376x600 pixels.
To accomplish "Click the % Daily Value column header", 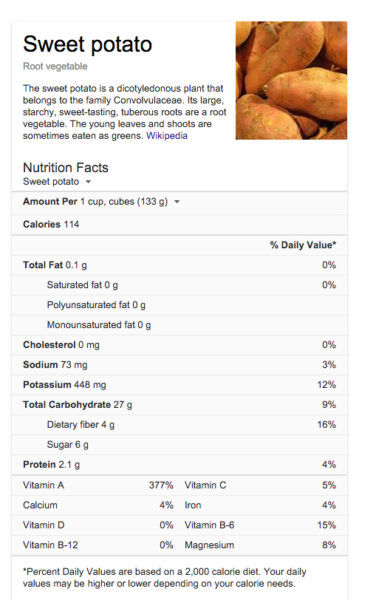I will 303,245.
